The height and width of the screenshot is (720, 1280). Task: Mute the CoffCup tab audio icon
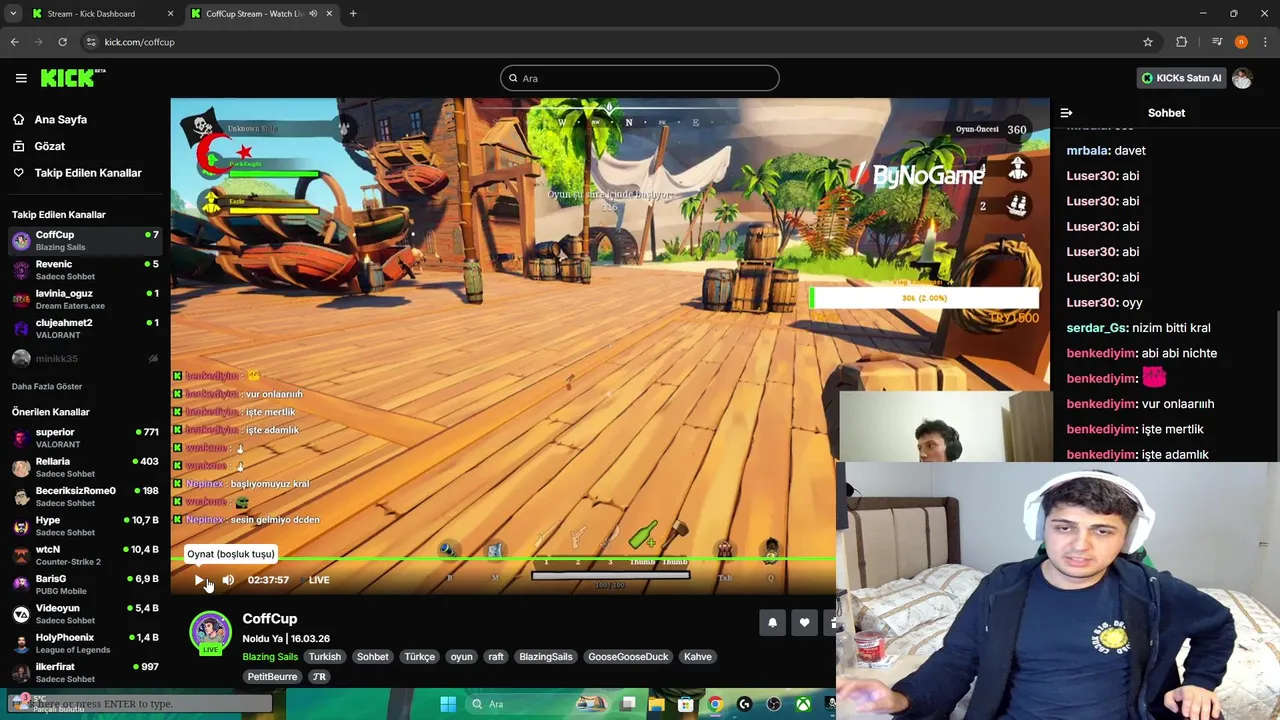point(314,14)
